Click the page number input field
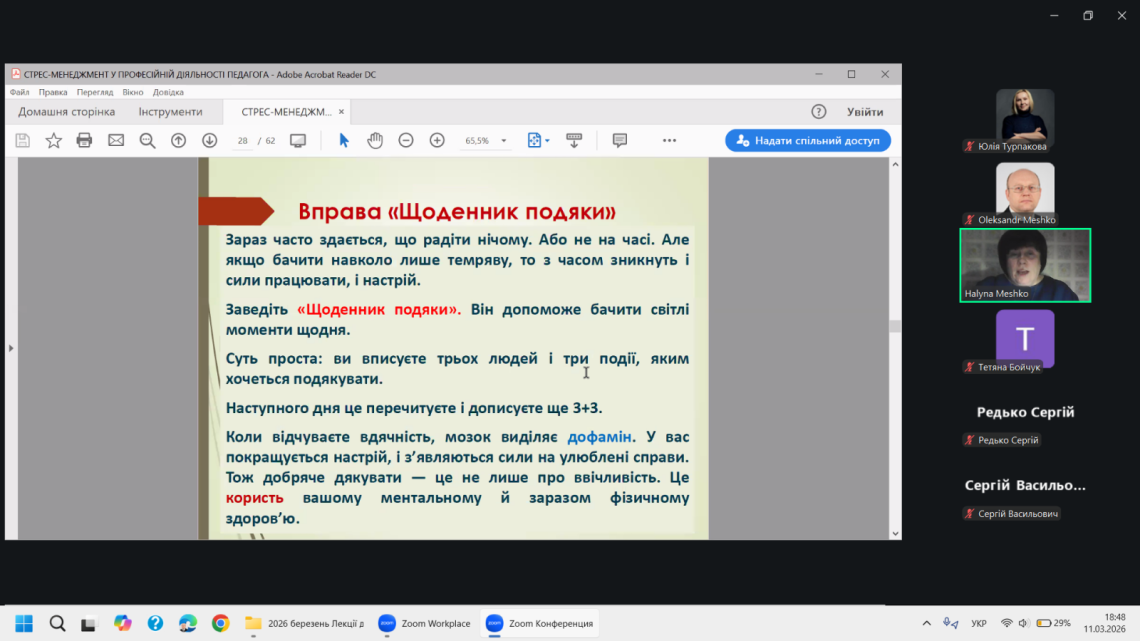1140x641 pixels. pyautogui.click(x=243, y=141)
